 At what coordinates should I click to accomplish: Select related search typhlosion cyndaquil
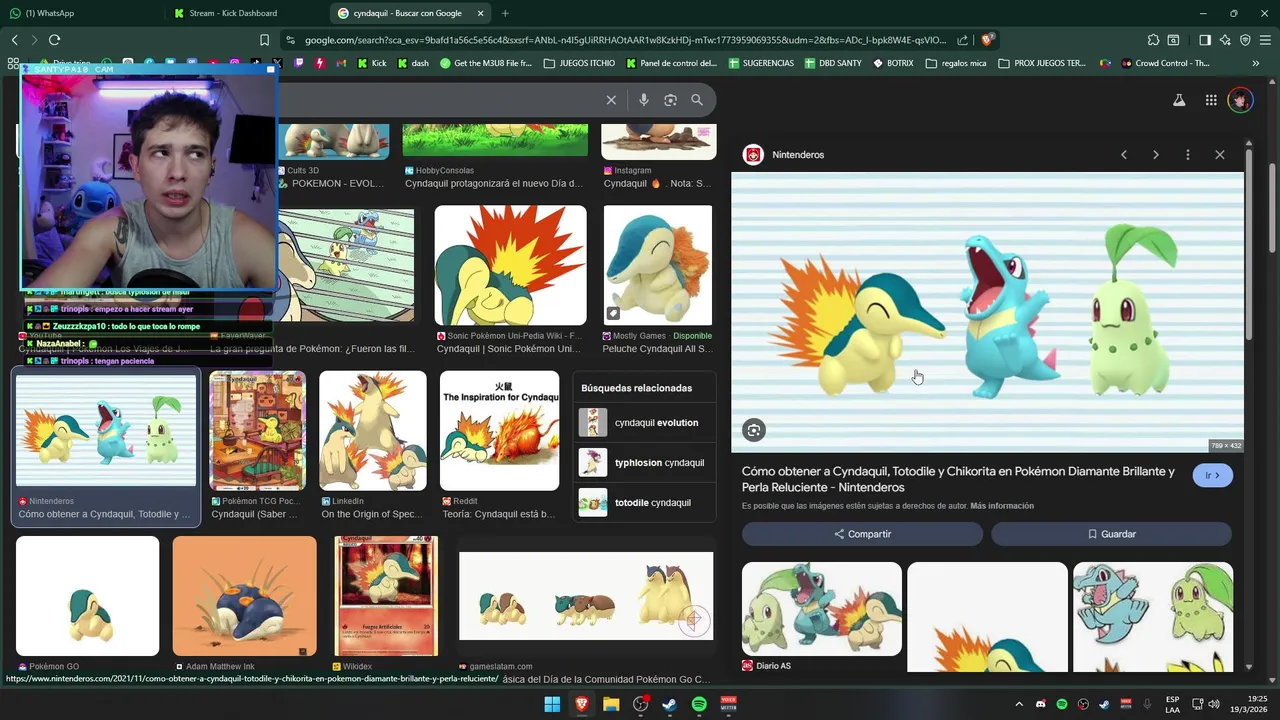[647, 463]
